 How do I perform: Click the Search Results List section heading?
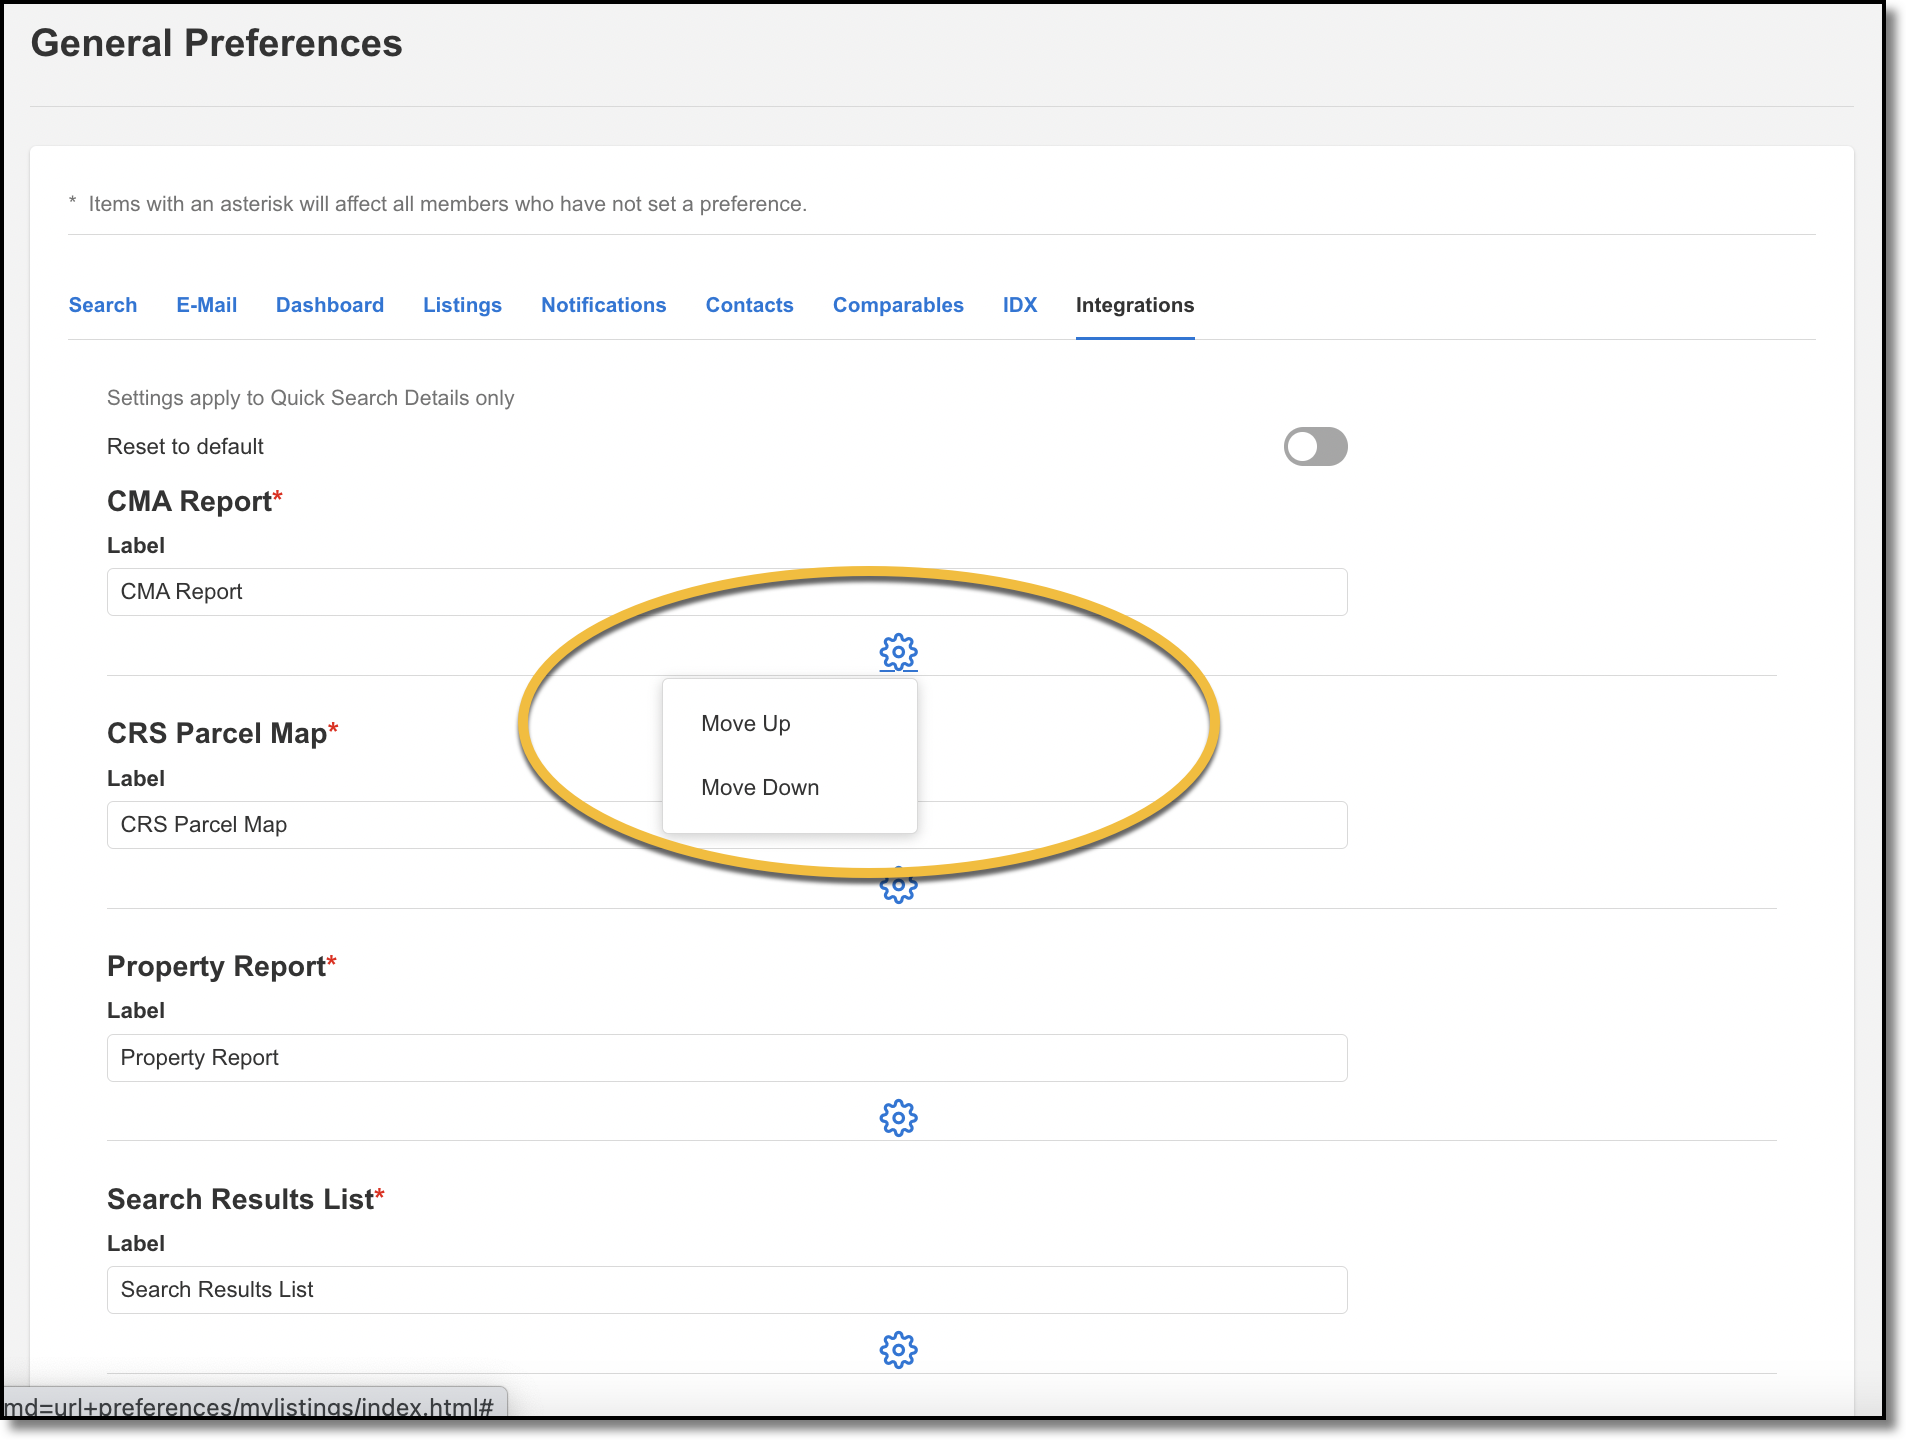246,1199
